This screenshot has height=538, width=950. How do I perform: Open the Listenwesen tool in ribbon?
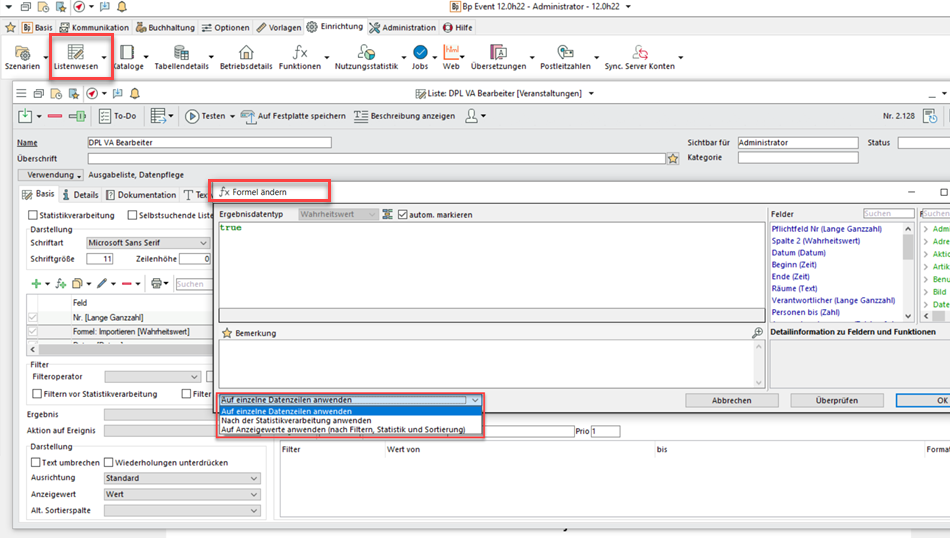(x=76, y=57)
